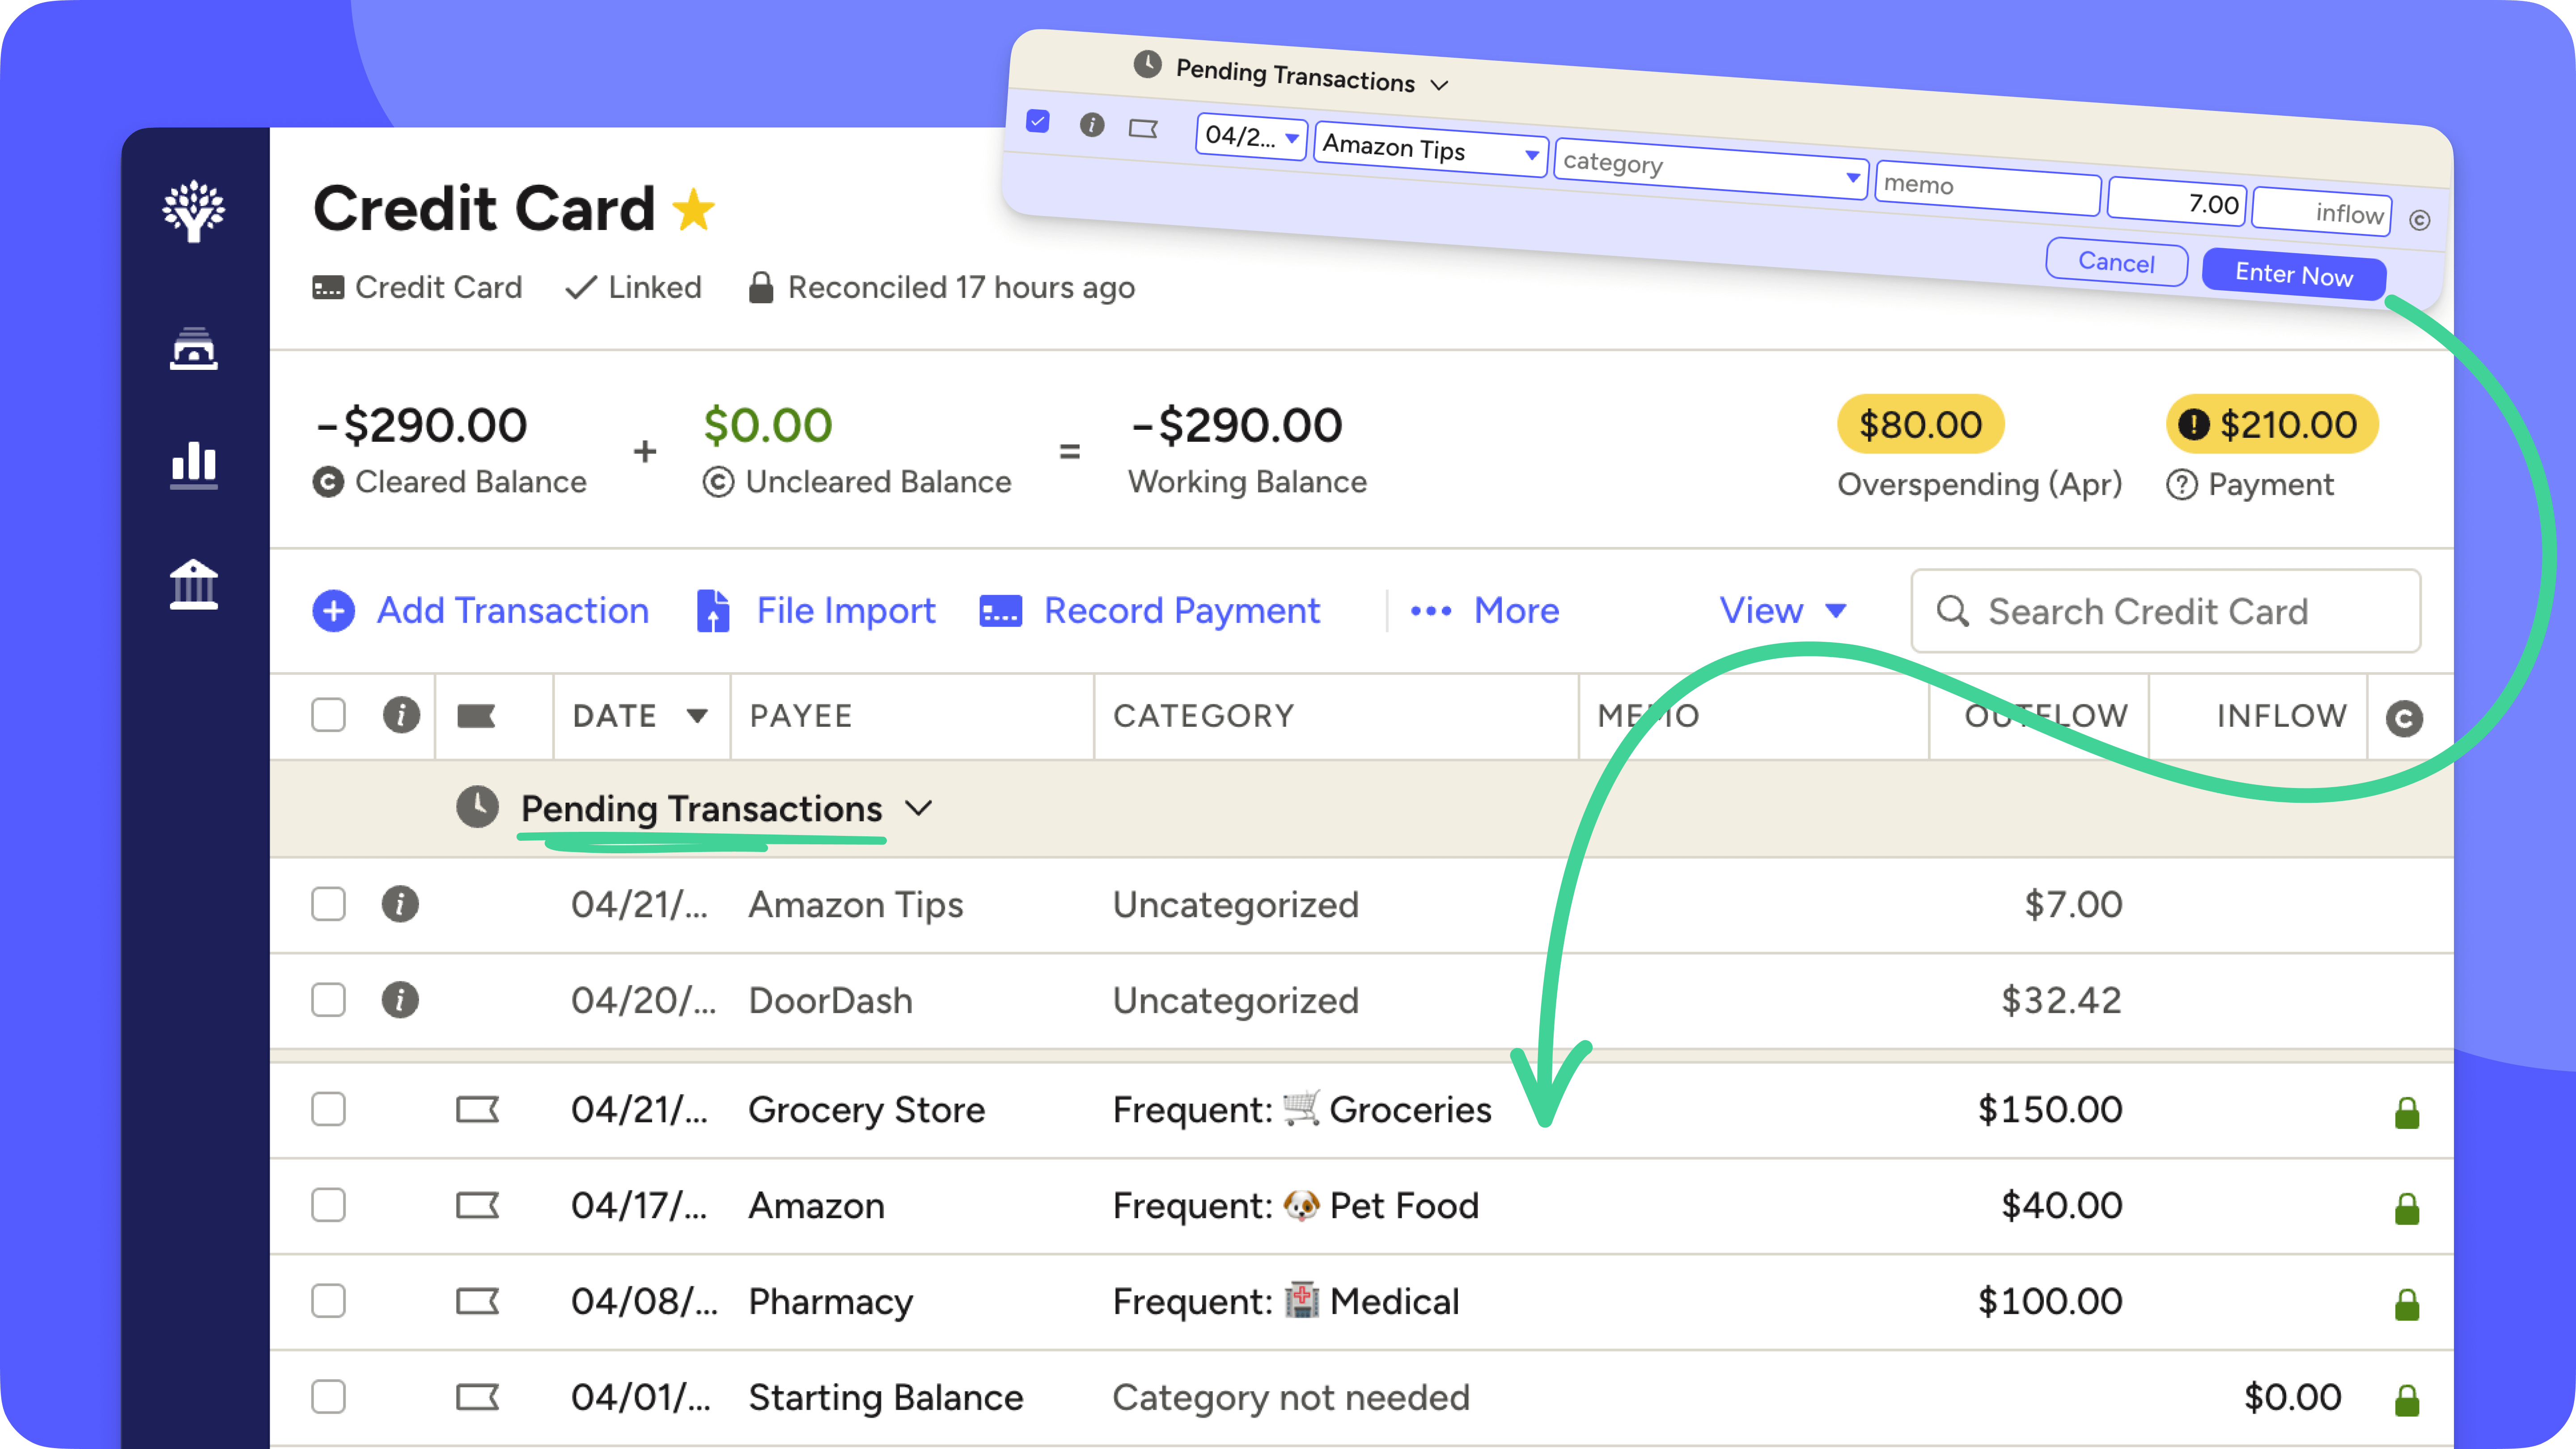Open the Reports bar chart icon
This screenshot has width=2576, height=1449.
[x=193, y=465]
